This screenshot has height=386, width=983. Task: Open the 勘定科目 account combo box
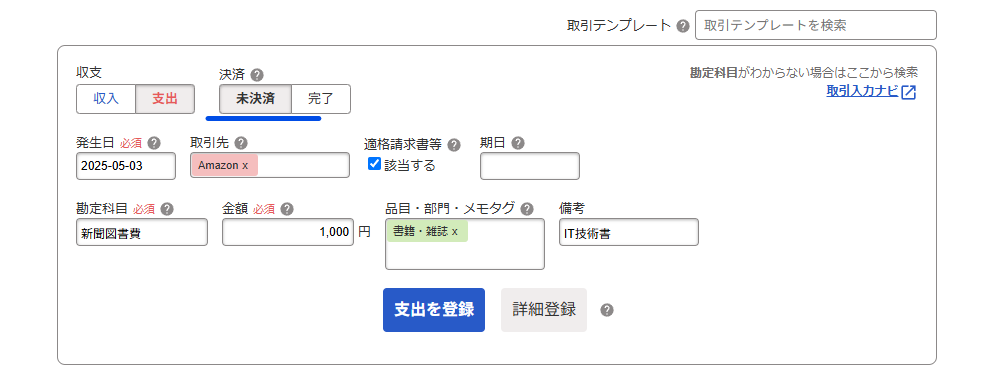(x=142, y=232)
